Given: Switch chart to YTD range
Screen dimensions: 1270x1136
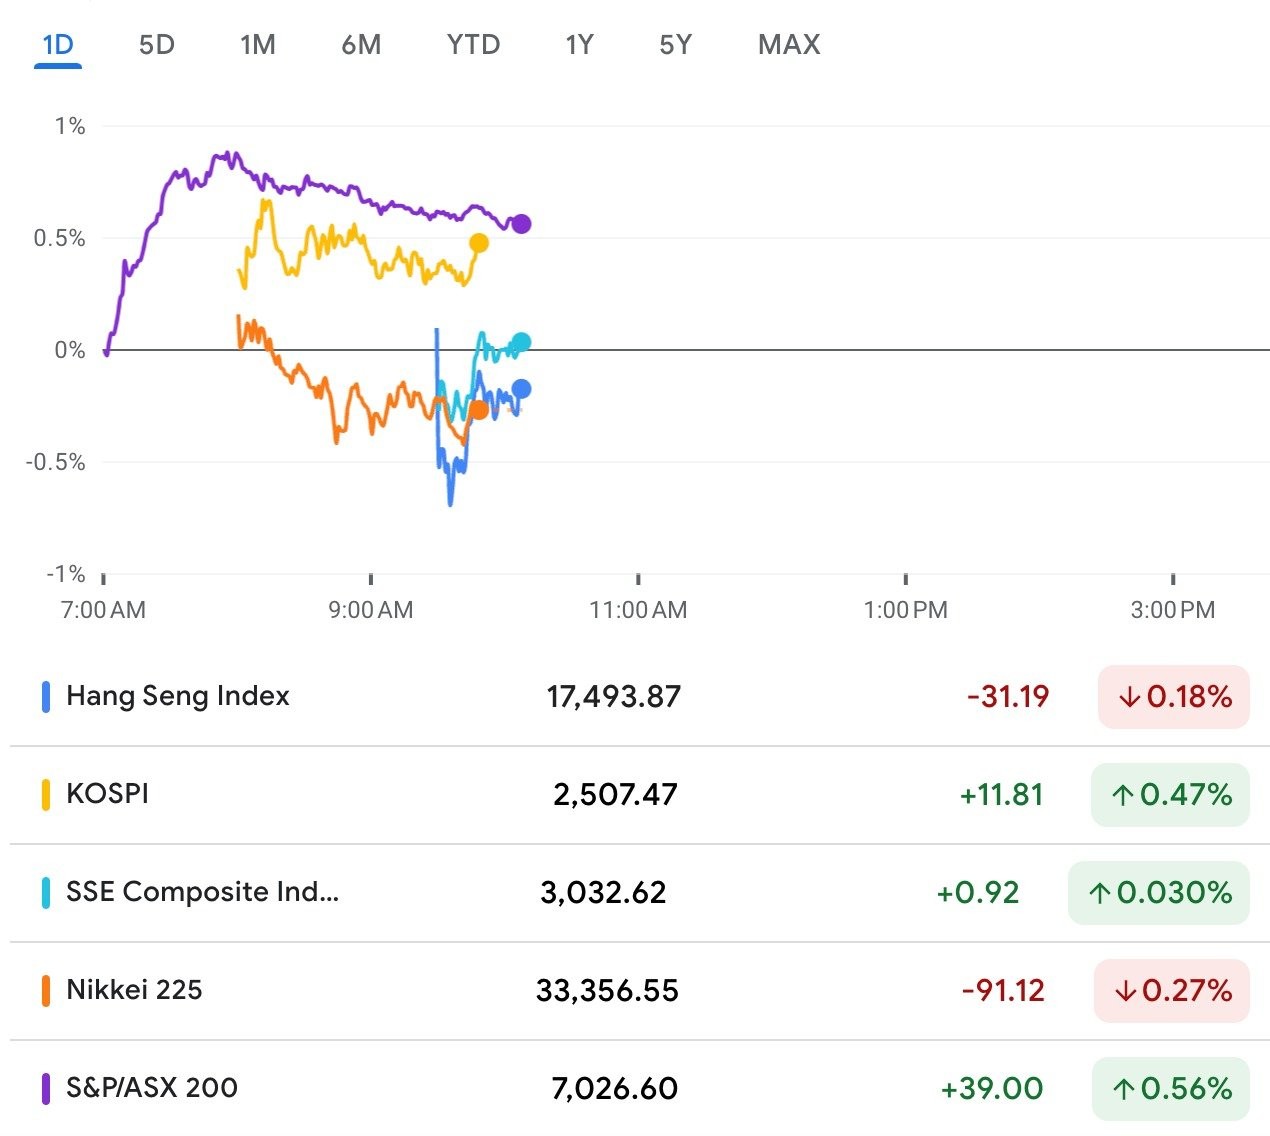Looking at the screenshot, I should 473,45.
